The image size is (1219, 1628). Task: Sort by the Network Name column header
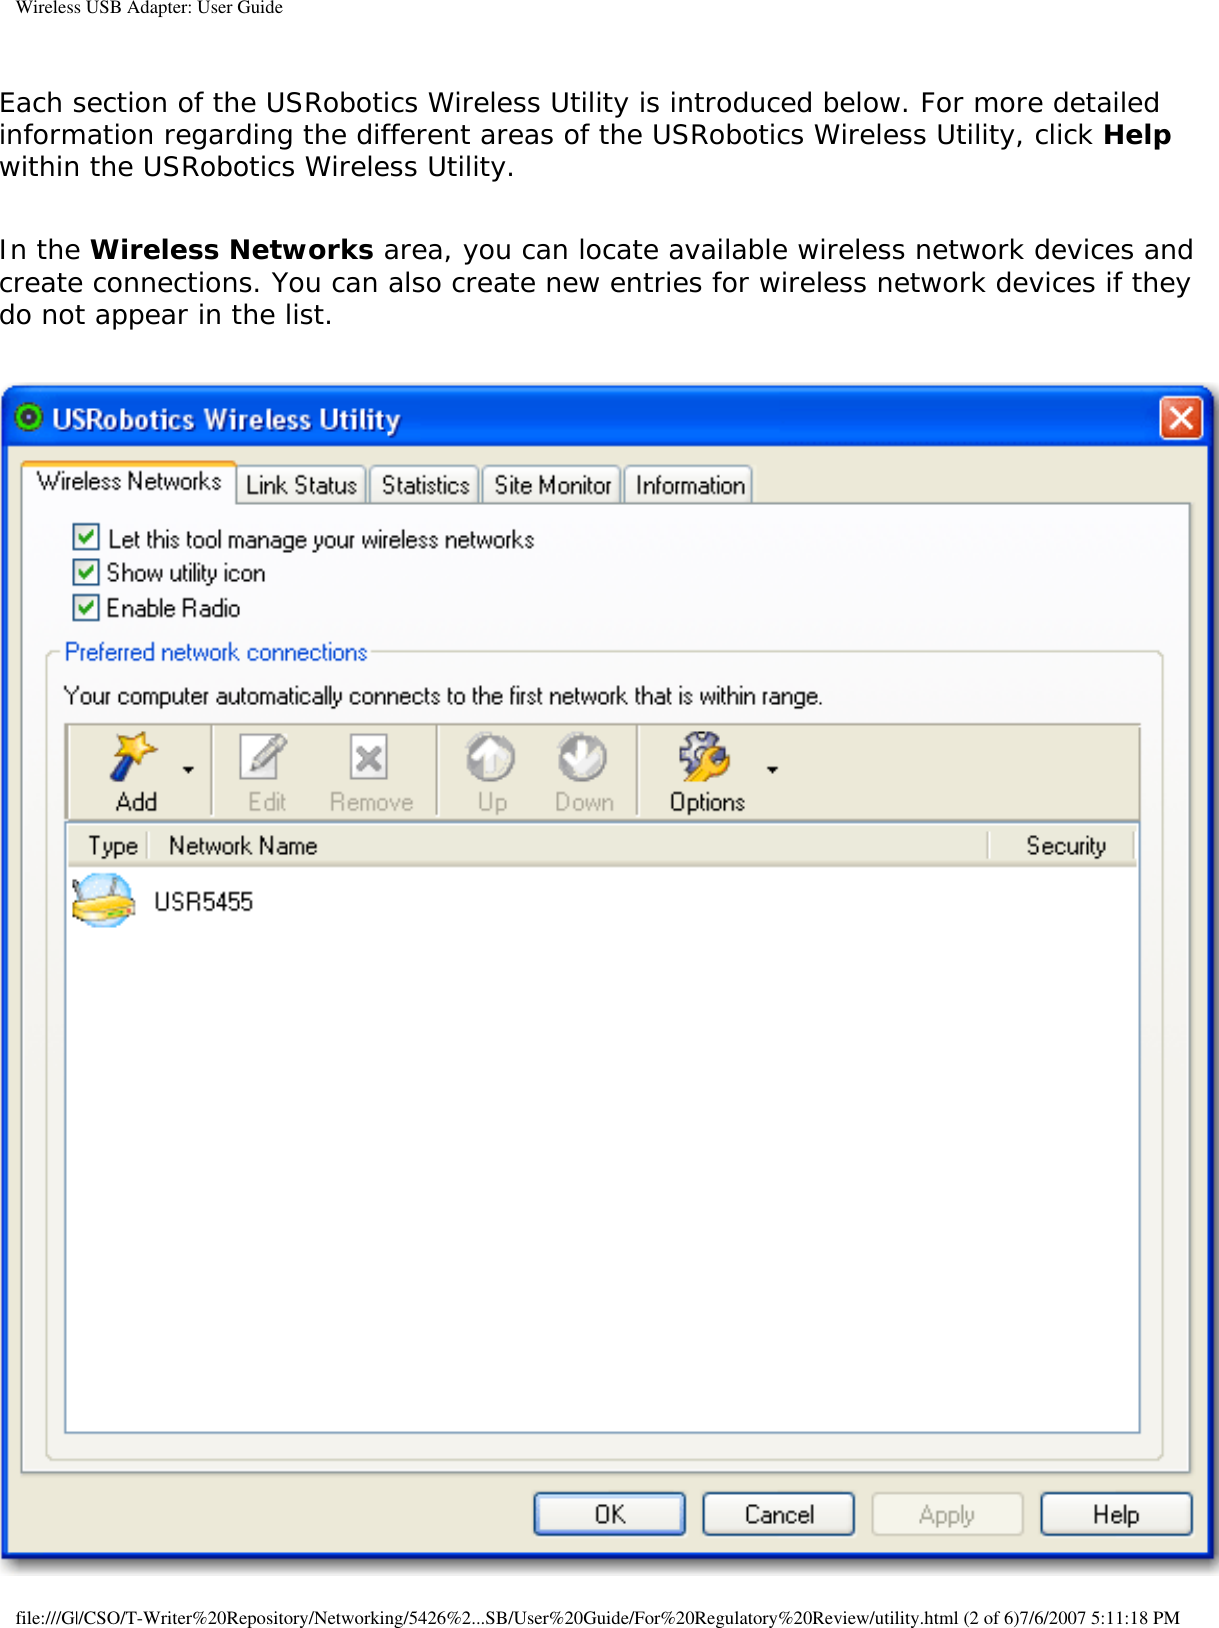(568, 846)
